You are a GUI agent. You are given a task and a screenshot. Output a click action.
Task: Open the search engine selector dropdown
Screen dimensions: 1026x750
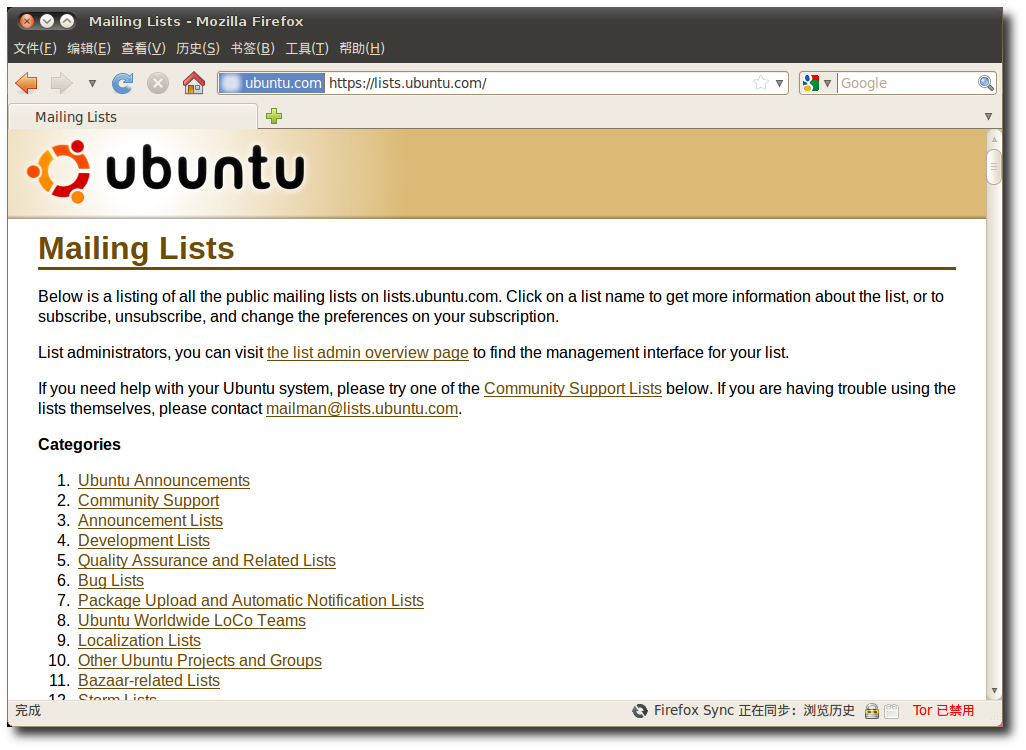coord(817,83)
